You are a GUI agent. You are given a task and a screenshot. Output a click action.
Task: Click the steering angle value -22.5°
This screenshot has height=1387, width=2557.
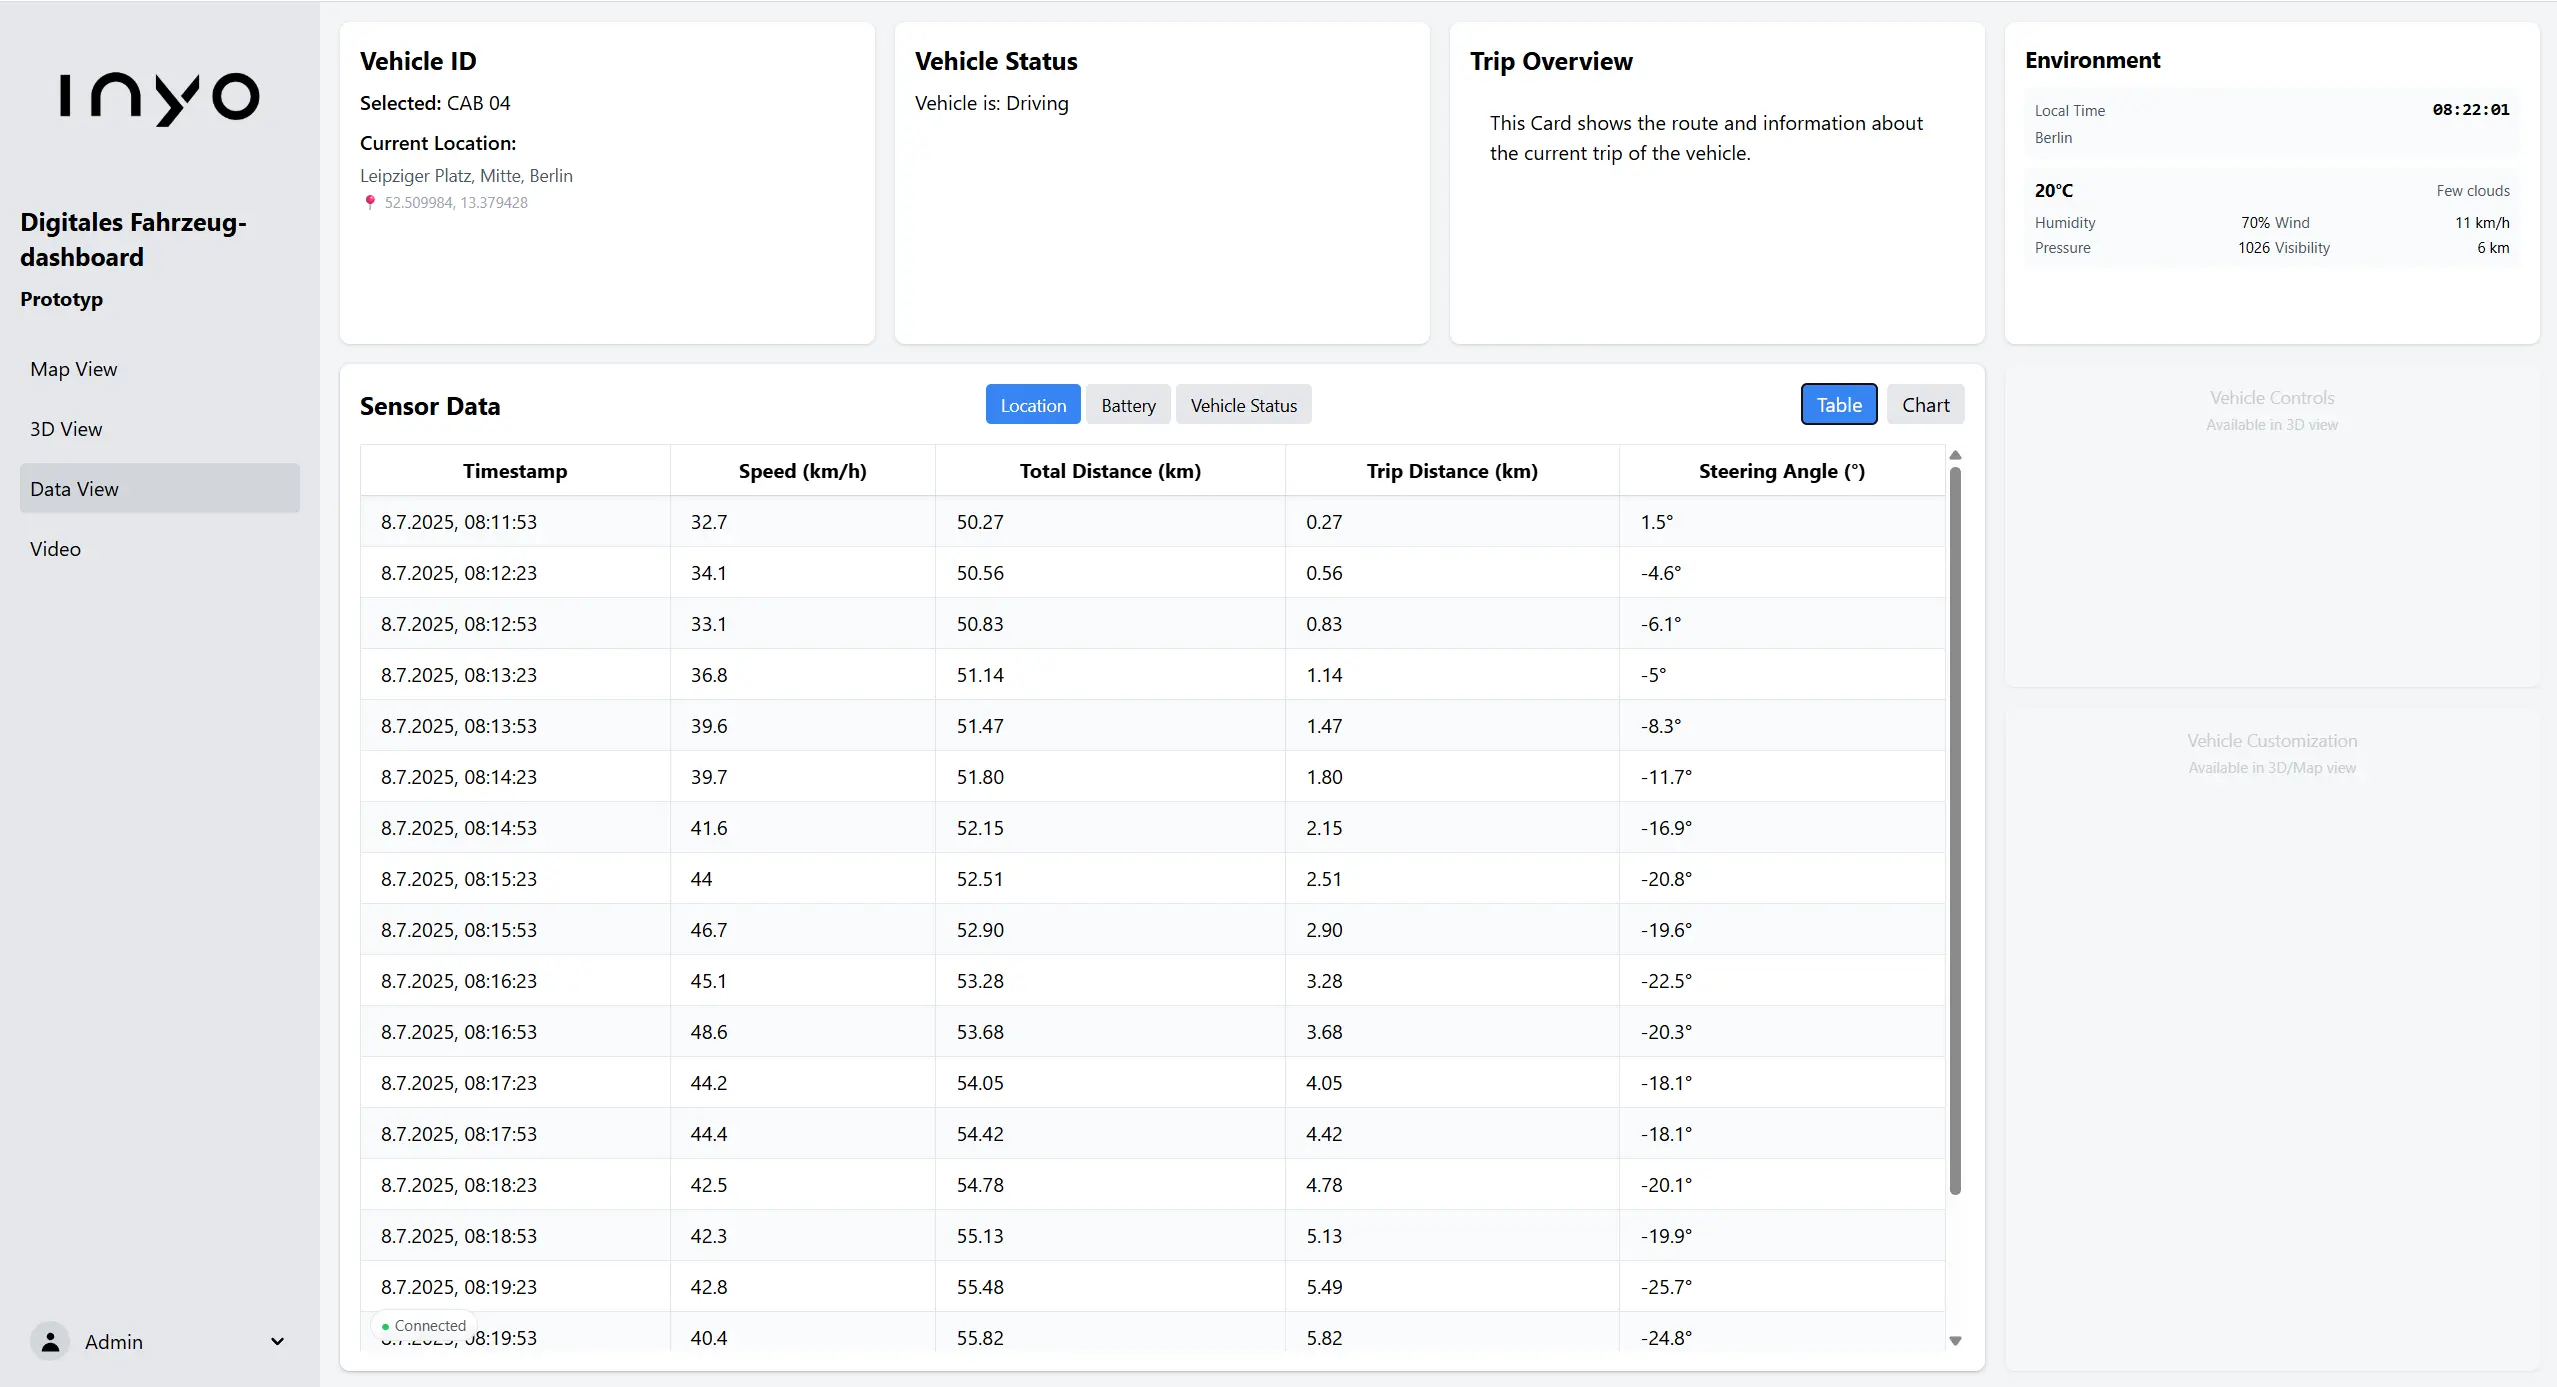(x=1666, y=981)
